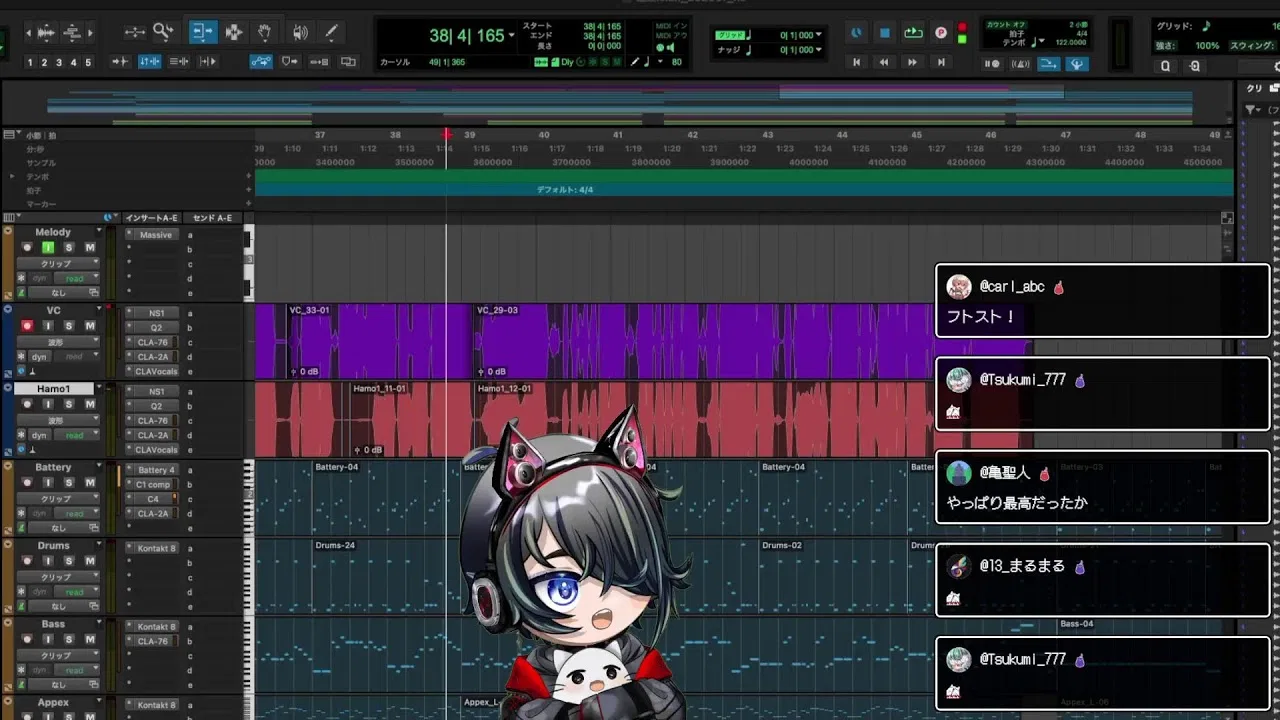Start playback with the Play button
Image resolution: width=1280 pixels, height=720 pixels.
point(913,33)
